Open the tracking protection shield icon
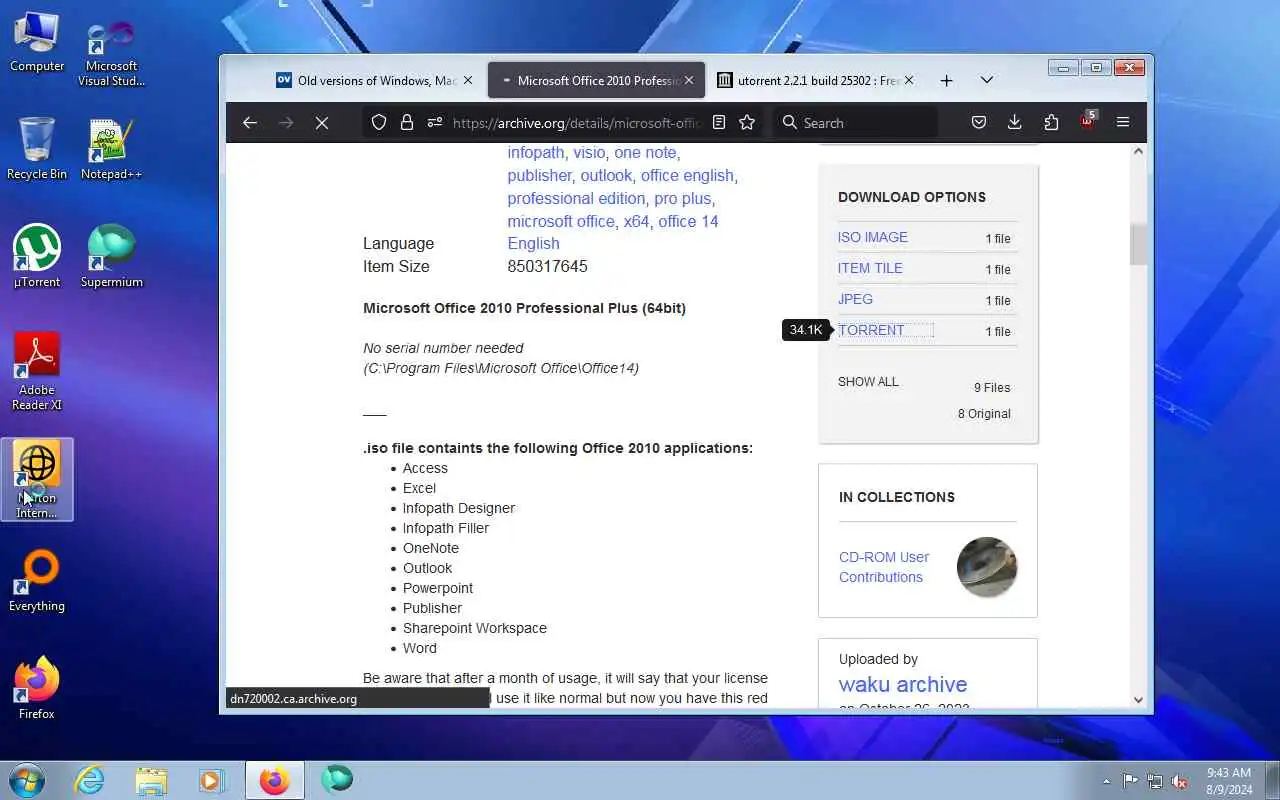 [x=379, y=122]
